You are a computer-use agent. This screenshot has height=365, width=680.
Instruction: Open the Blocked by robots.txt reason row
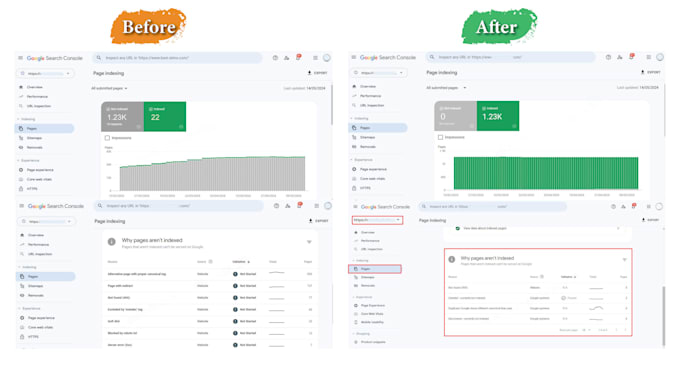click(x=210, y=333)
